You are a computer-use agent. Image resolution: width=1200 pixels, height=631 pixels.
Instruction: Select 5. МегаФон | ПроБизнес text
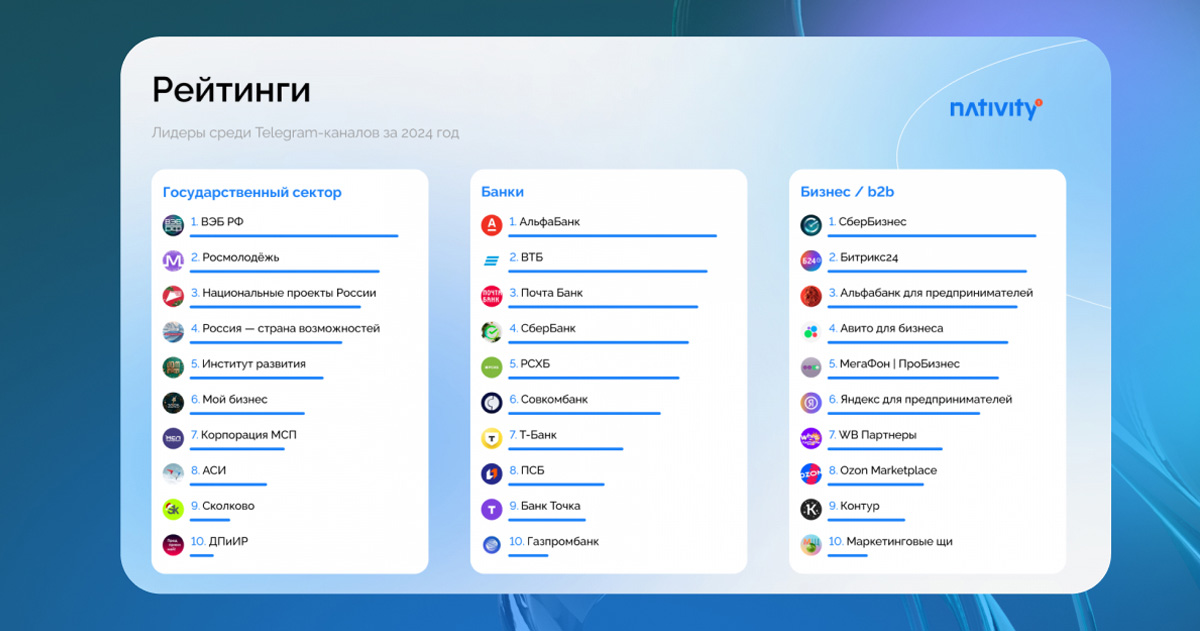[x=894, y=364]
